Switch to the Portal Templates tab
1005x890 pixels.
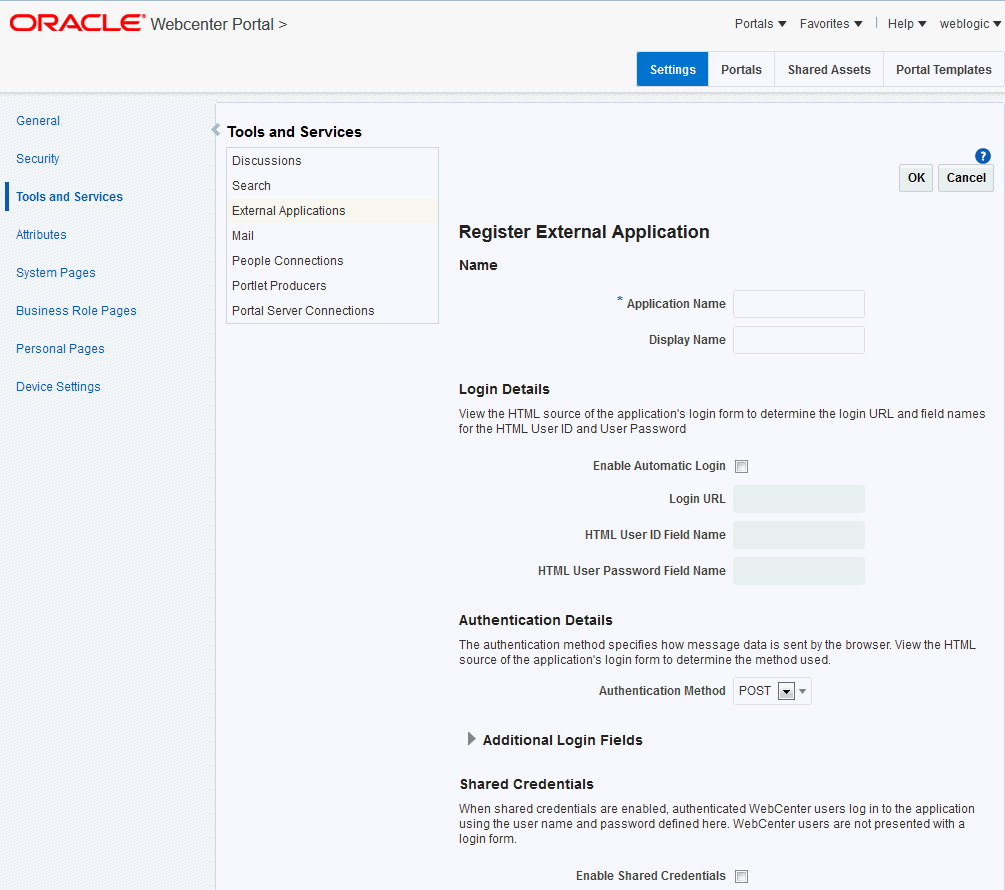[x=943, y=69]
